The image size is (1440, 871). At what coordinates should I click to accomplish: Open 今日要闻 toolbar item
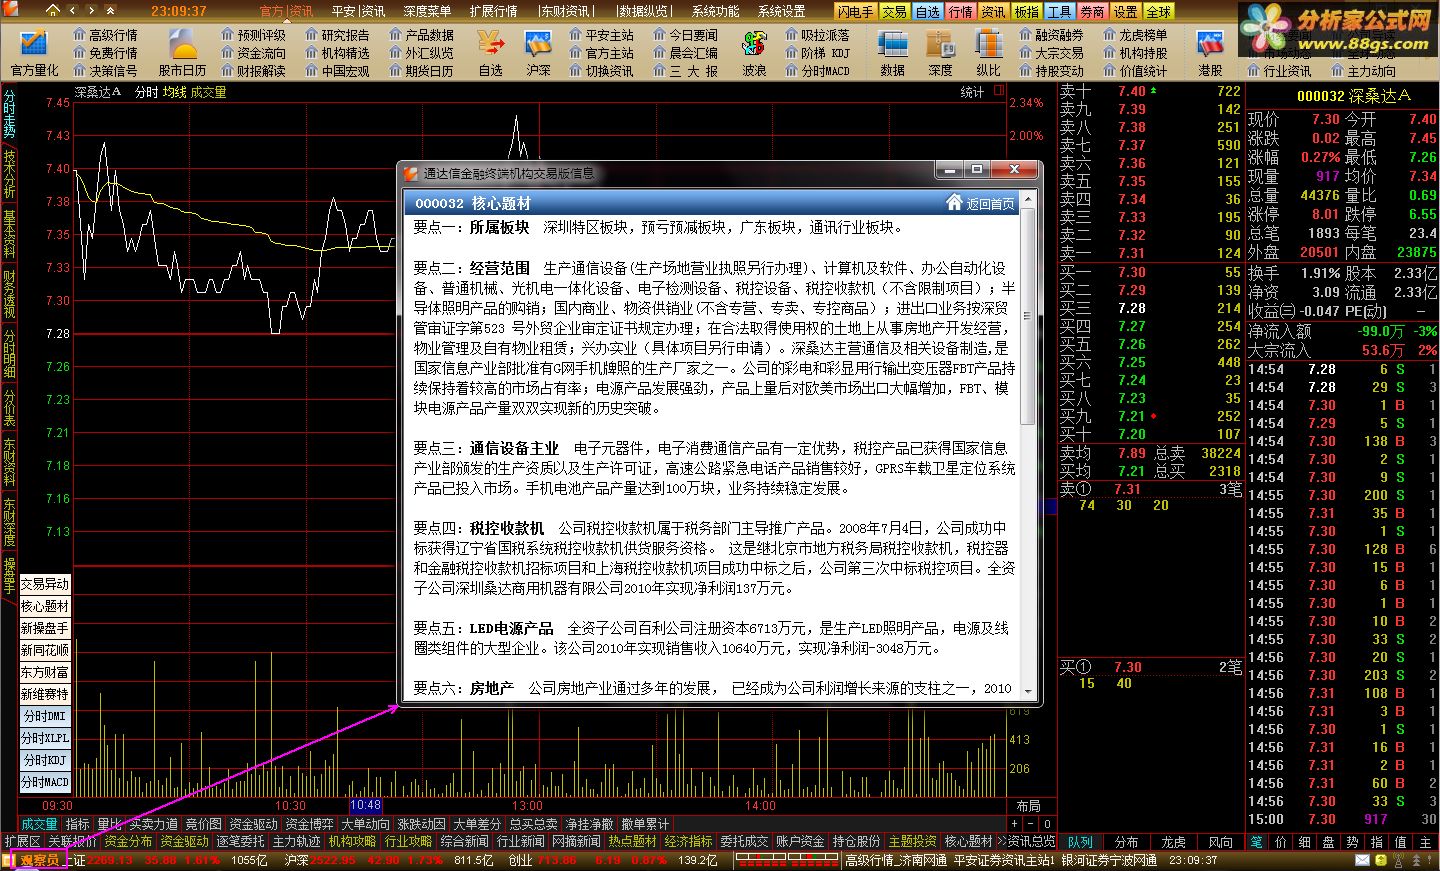point(686,35)
